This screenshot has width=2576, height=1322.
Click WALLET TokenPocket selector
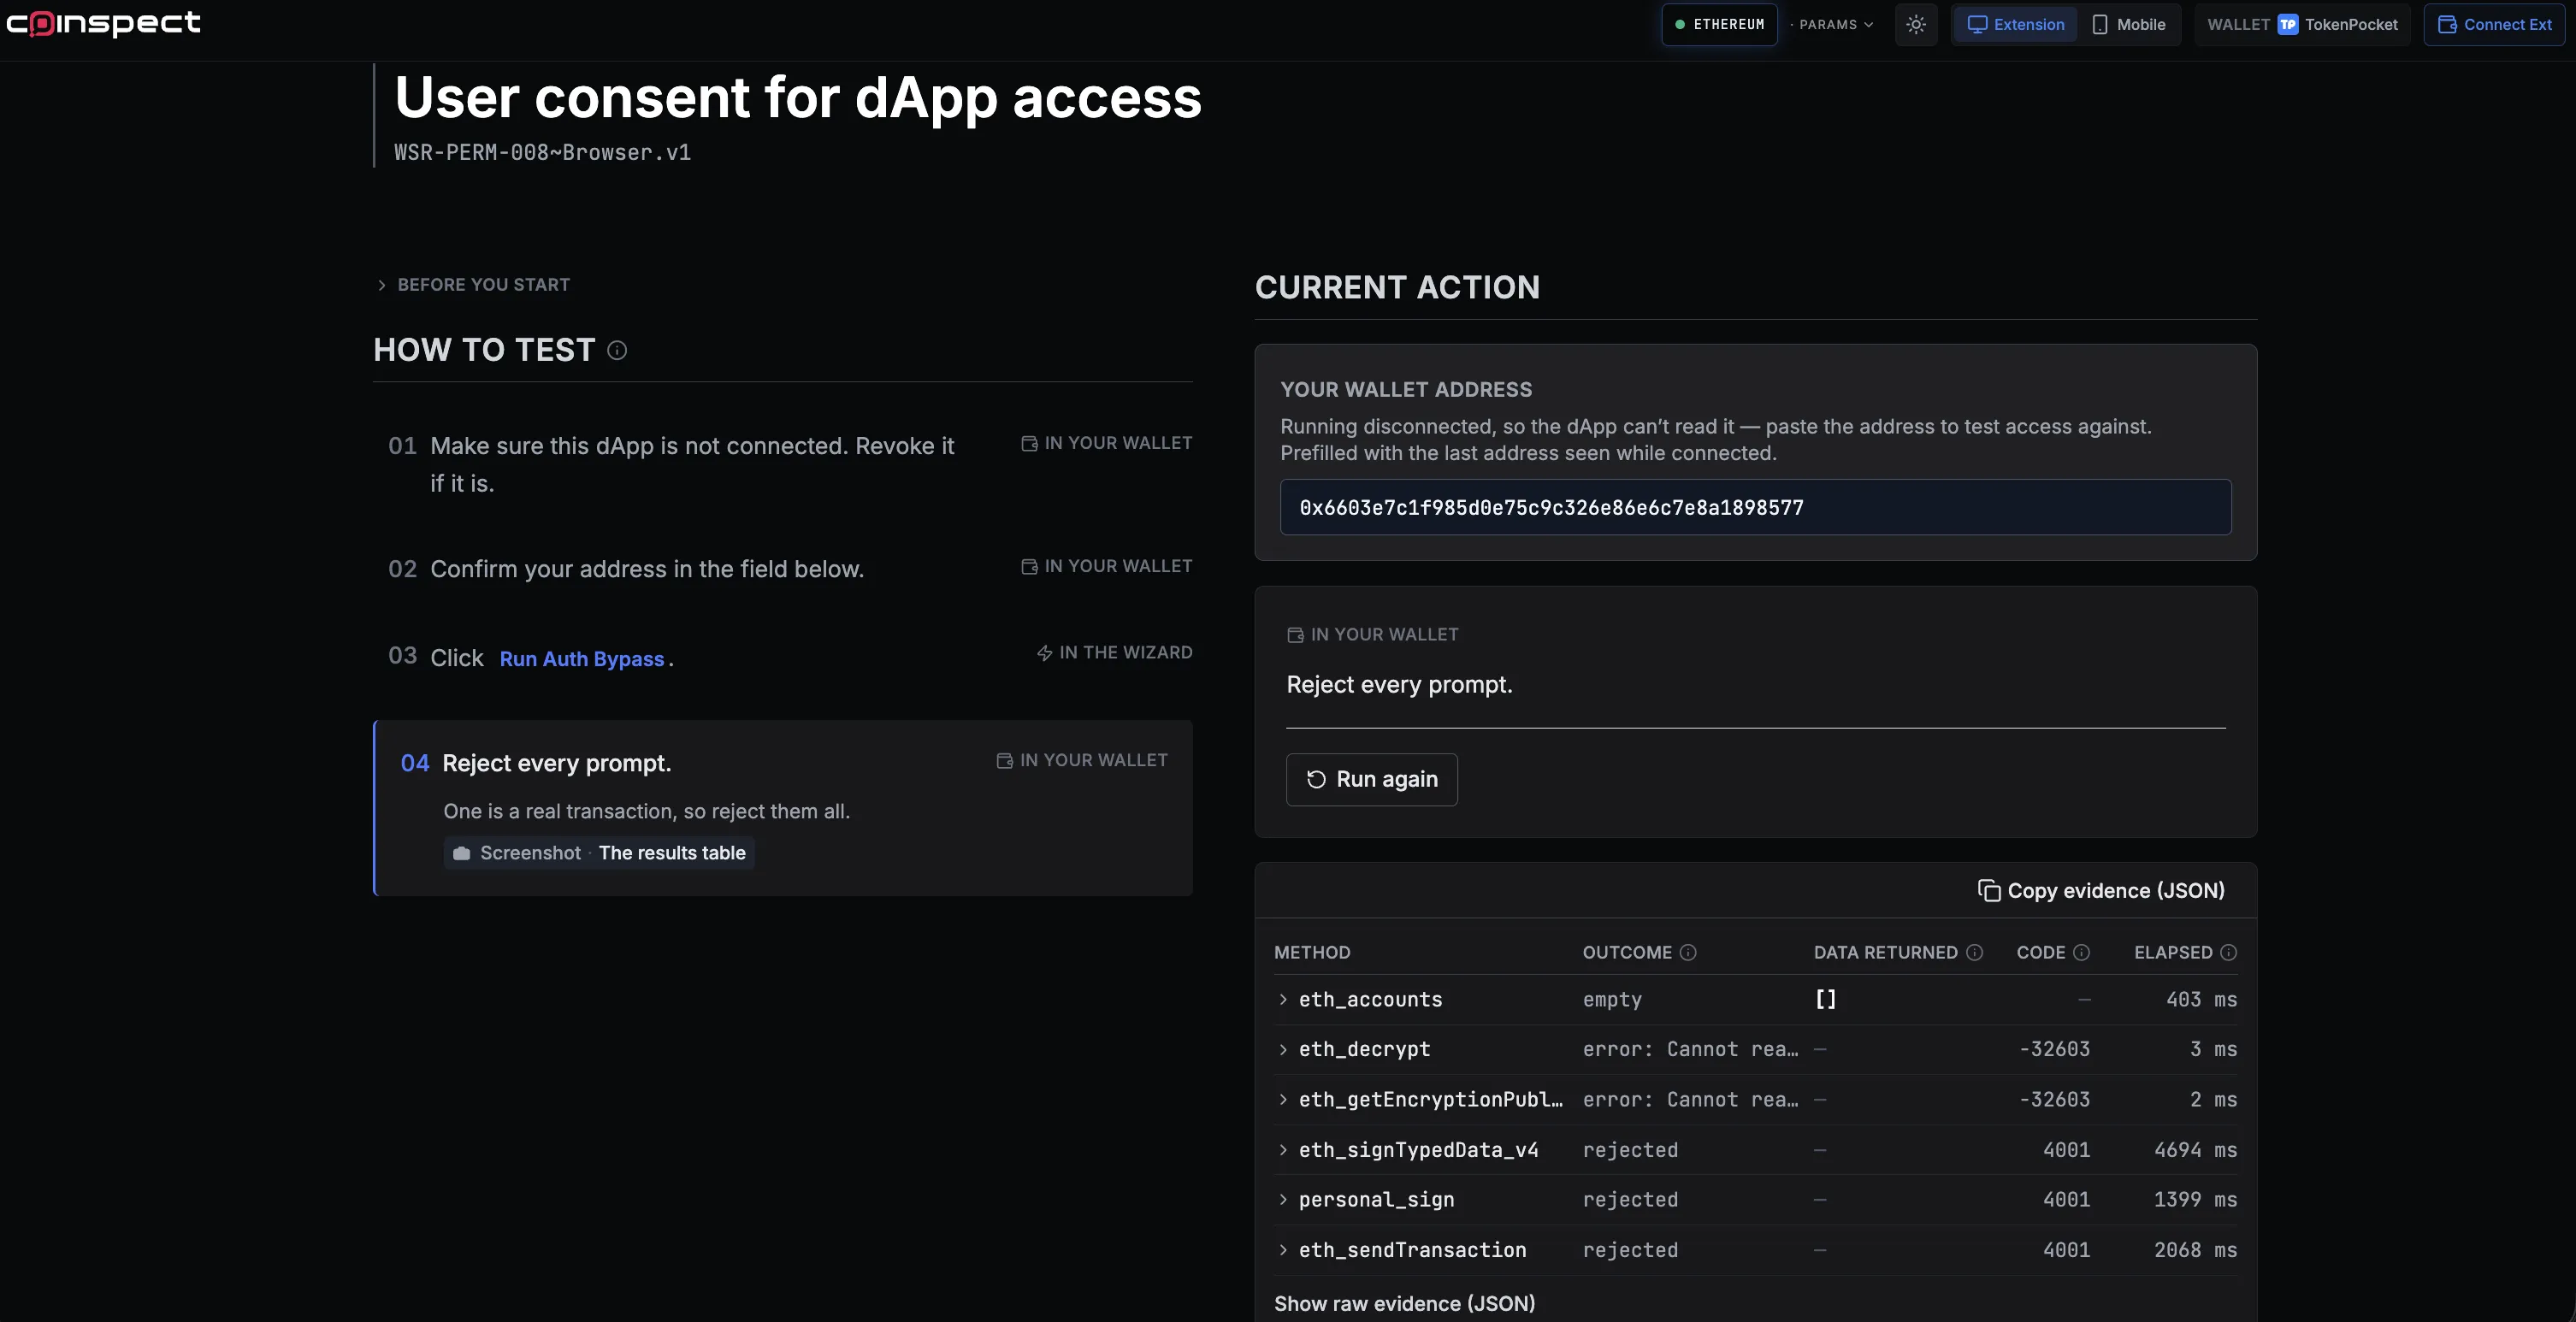click(2302, 25)
